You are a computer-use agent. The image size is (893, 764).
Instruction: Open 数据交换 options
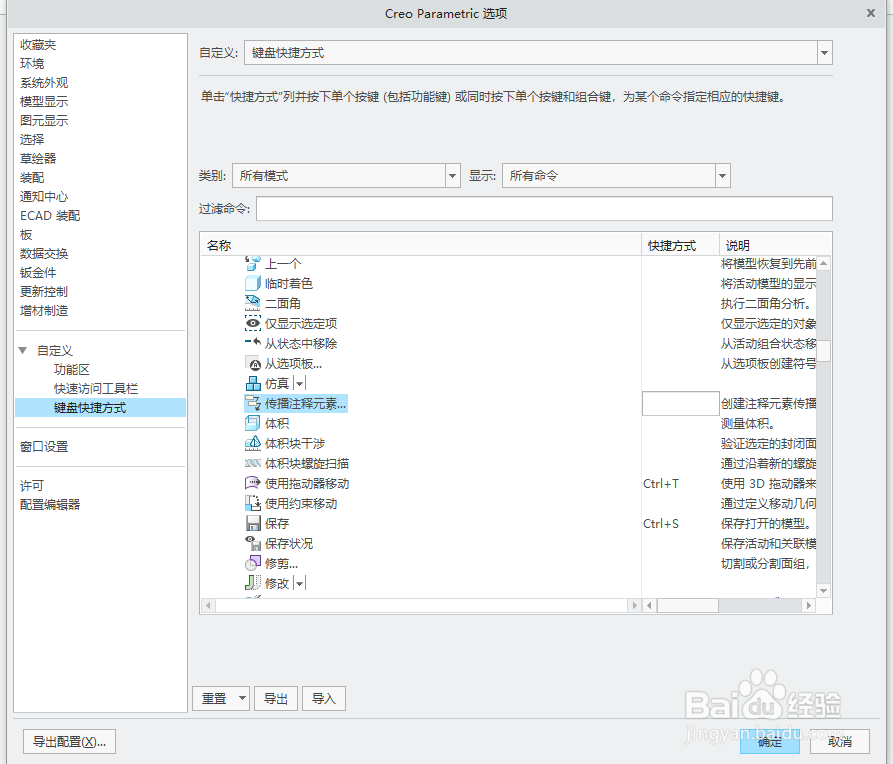pyautogui.click(x=44, y=254)
